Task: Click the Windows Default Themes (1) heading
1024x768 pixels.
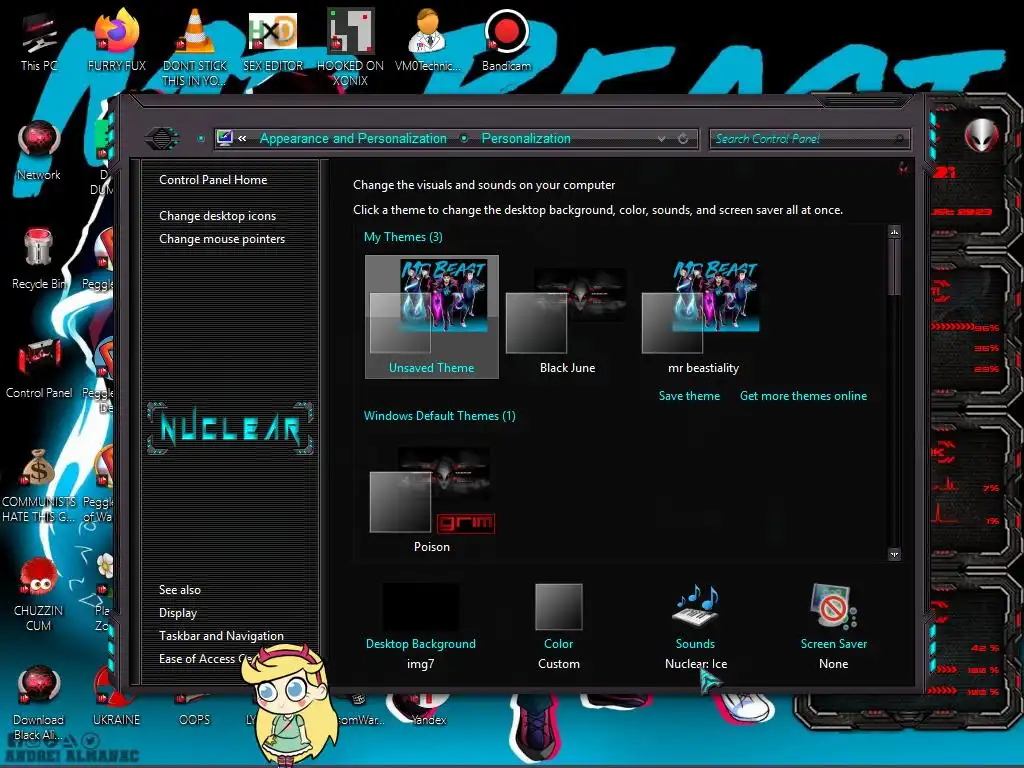Action: (x=440, y=416)
